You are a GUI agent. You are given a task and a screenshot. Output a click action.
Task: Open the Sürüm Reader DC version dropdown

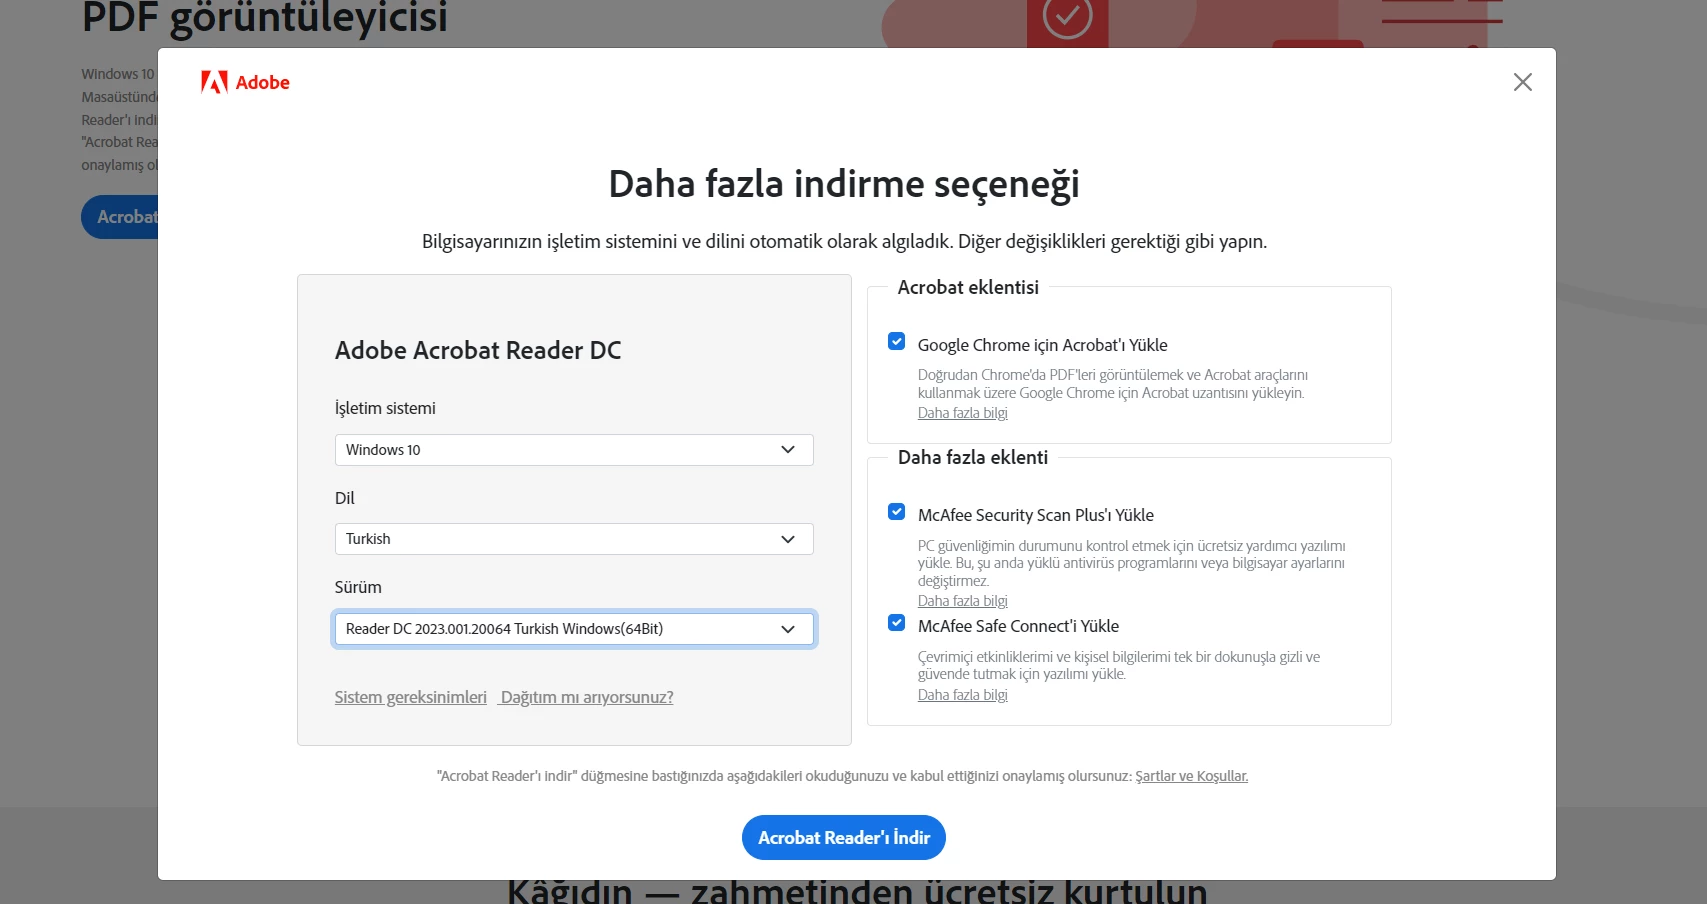(x=574, y=629)
